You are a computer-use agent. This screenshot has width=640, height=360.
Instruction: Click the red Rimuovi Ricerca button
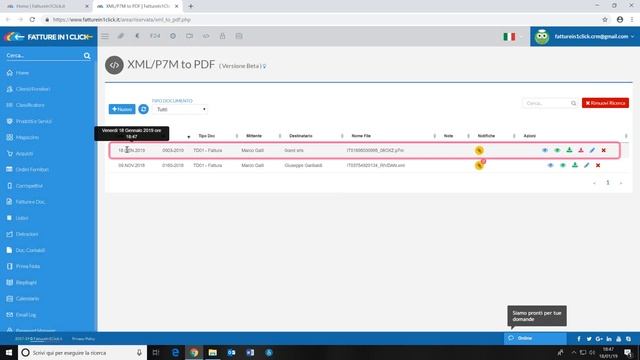[605, 103]
